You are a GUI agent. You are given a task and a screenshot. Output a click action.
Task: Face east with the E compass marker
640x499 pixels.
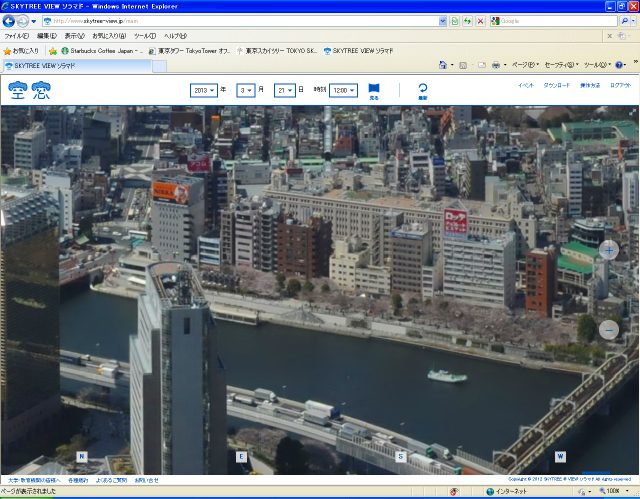pyautogui.click(x=241, y=456)
